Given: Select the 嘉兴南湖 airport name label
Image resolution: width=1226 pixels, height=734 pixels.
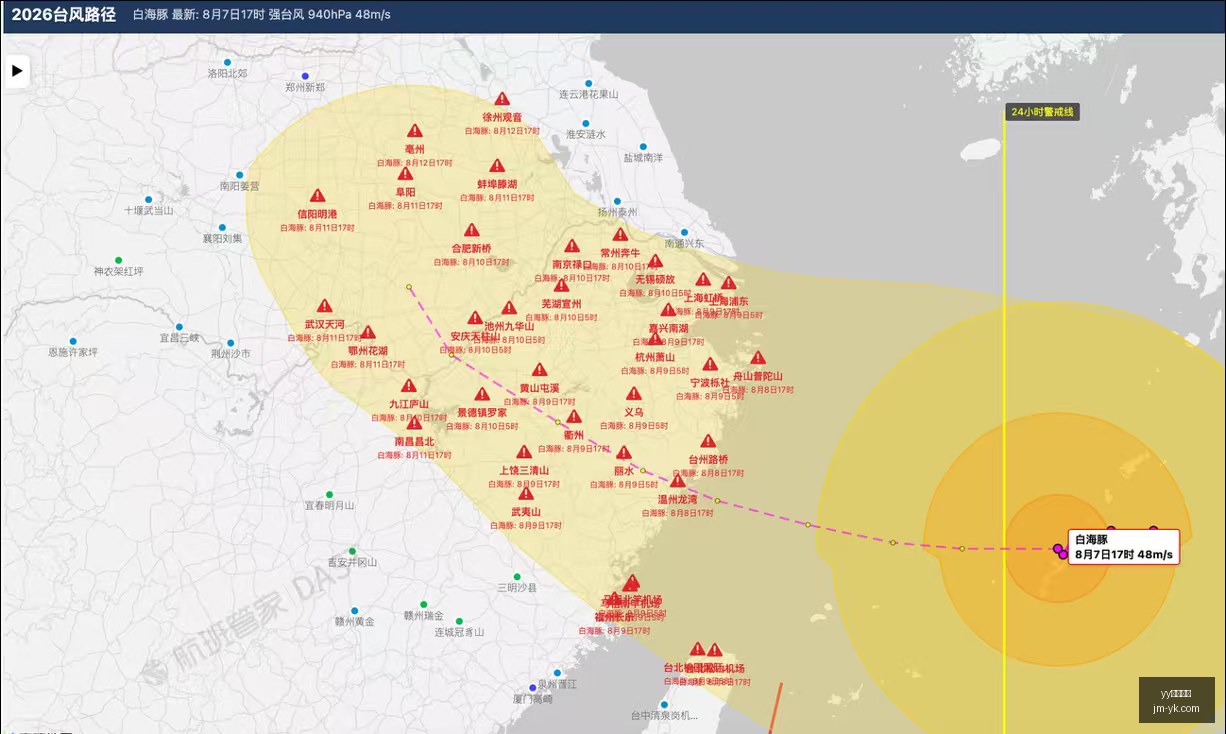Looking at the screenshot, I should (668, 328).
